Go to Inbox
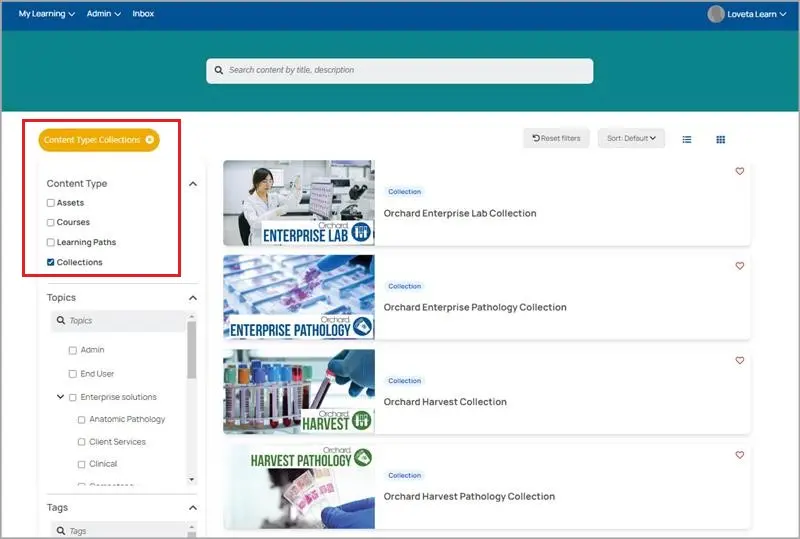This screenshot has width=800, height=539. pos(143,14)
